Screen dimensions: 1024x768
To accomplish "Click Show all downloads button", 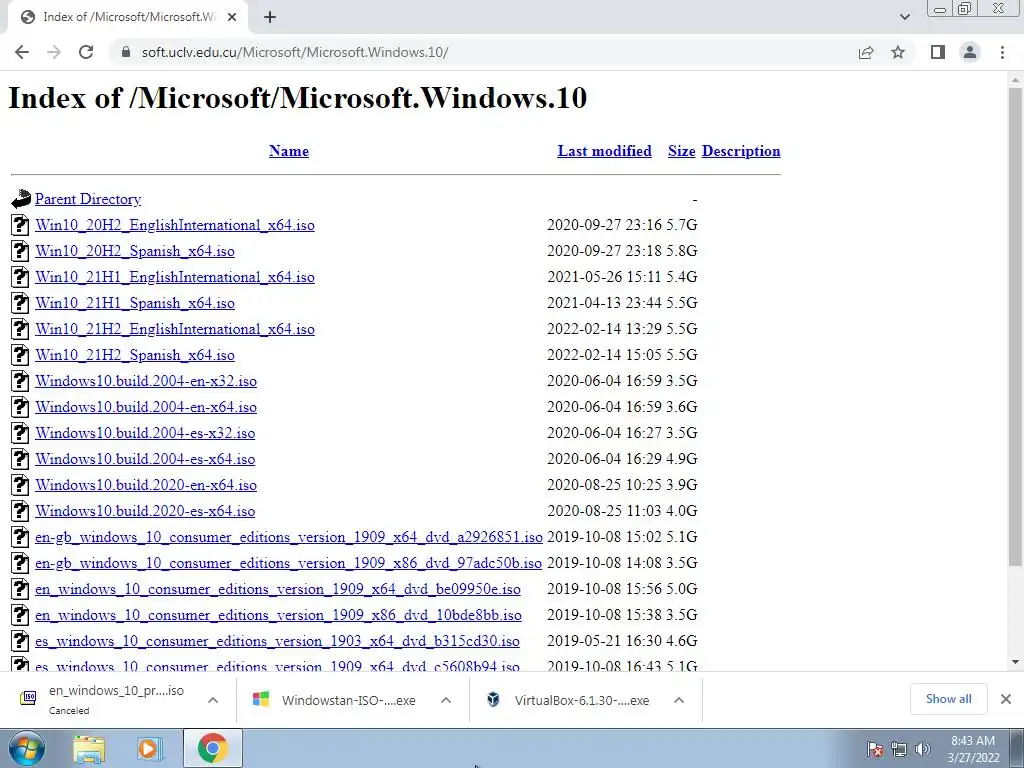I will coord(948,699).
